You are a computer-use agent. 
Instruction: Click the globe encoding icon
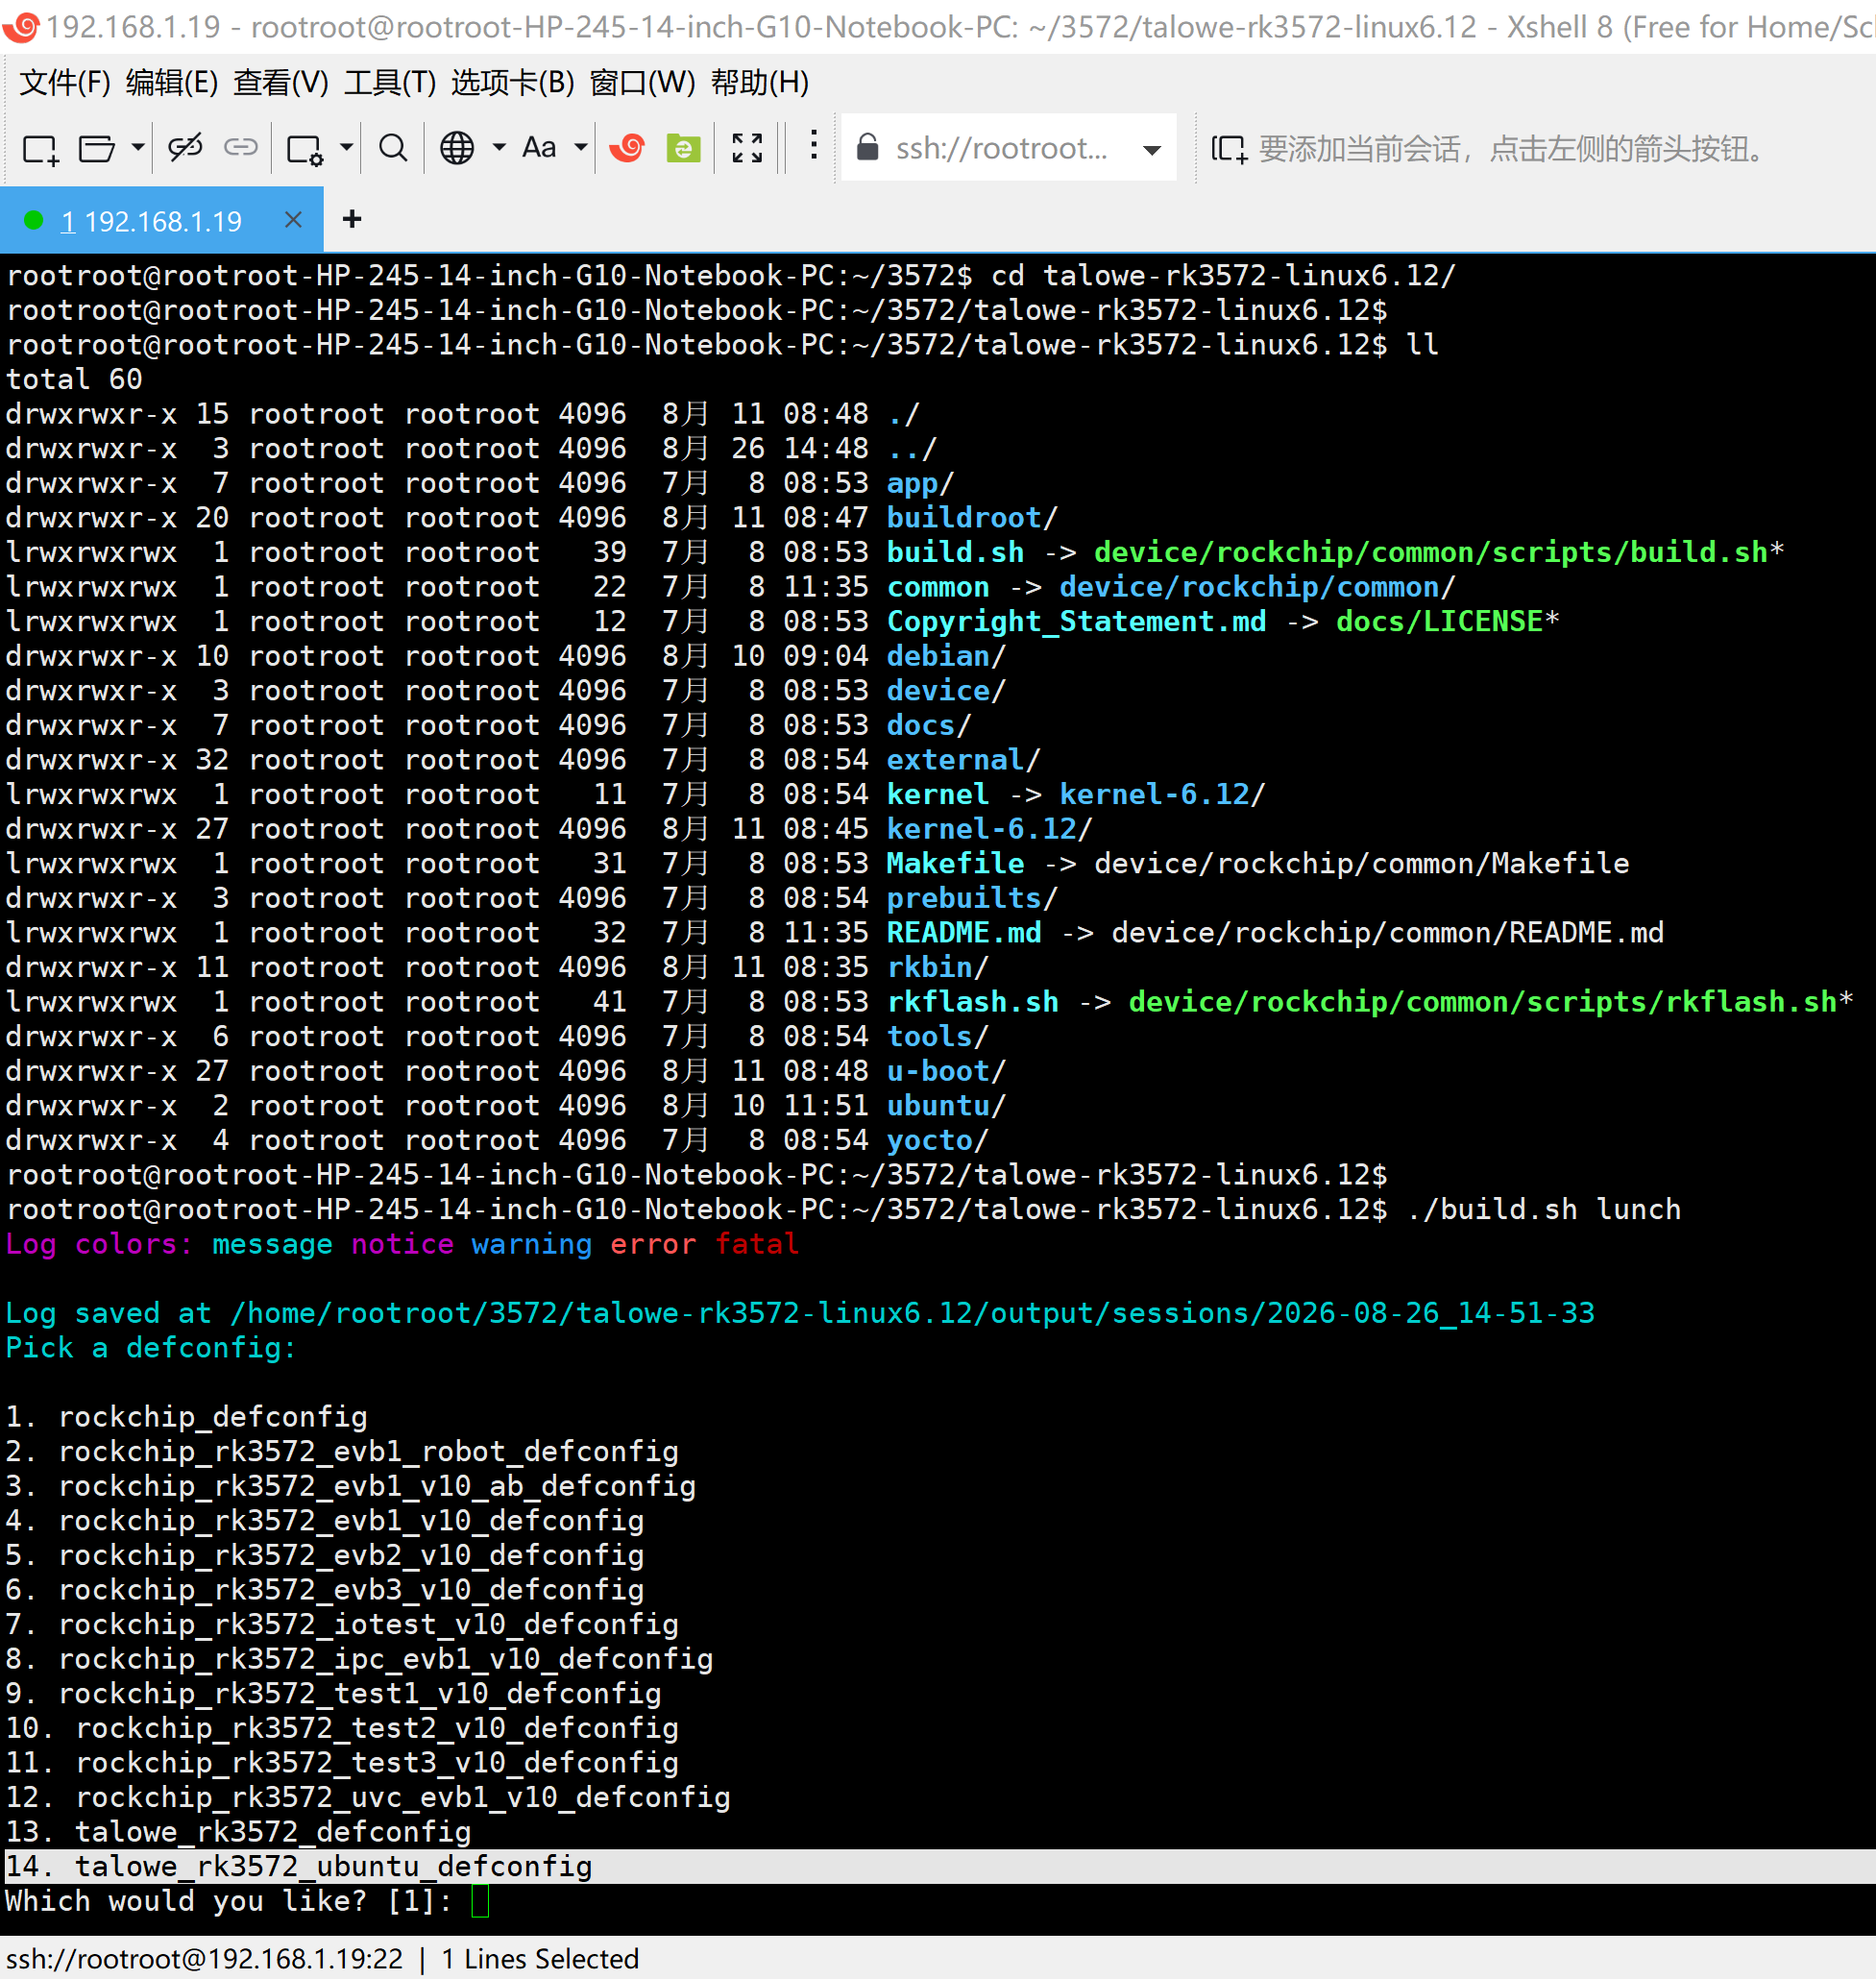457,148
